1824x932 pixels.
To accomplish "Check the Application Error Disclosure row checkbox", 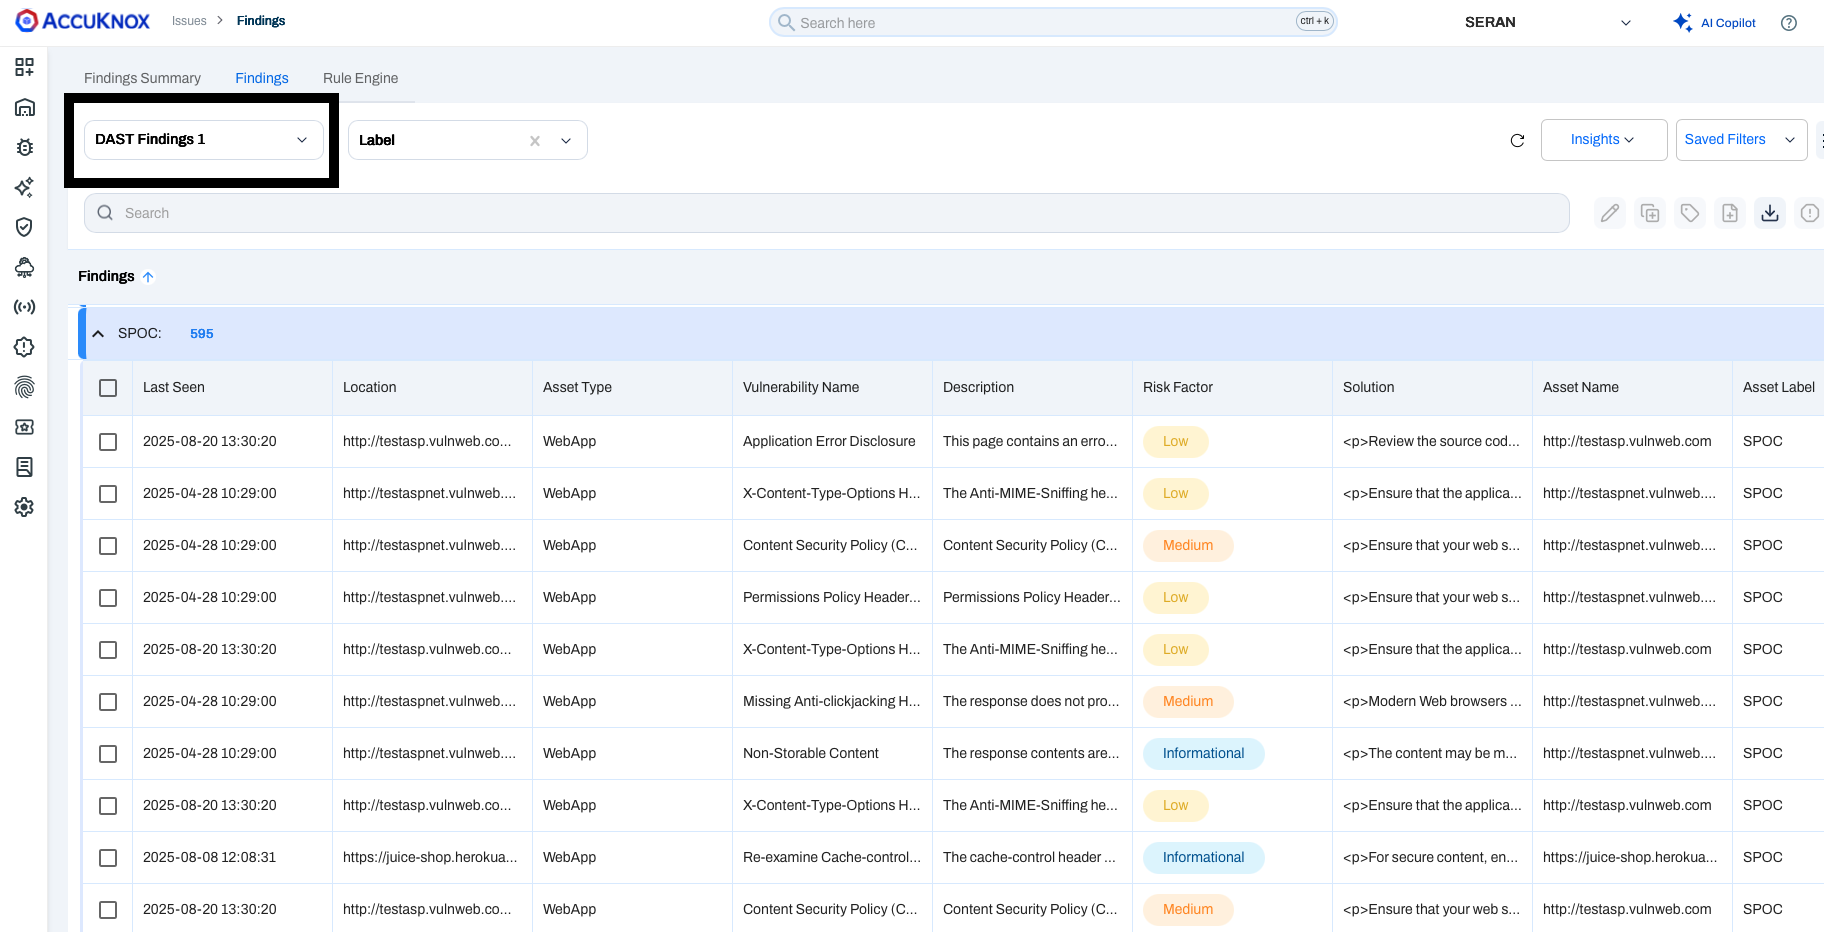I will [108, 442].
